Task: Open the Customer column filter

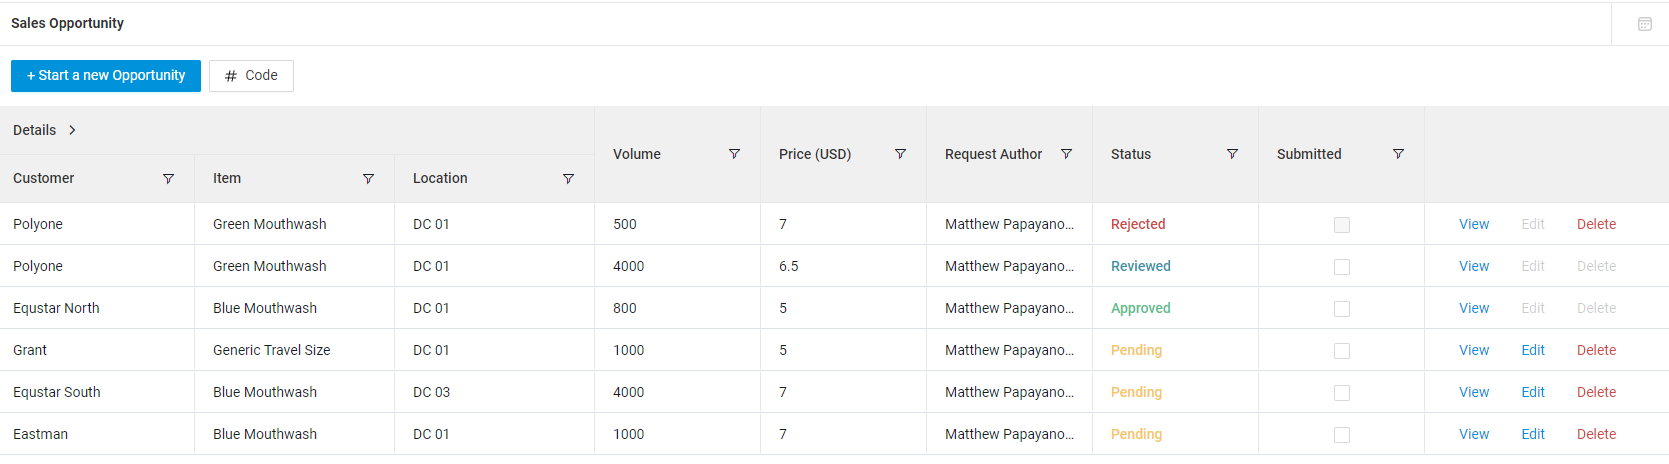Action: click(x=168, y=179)
